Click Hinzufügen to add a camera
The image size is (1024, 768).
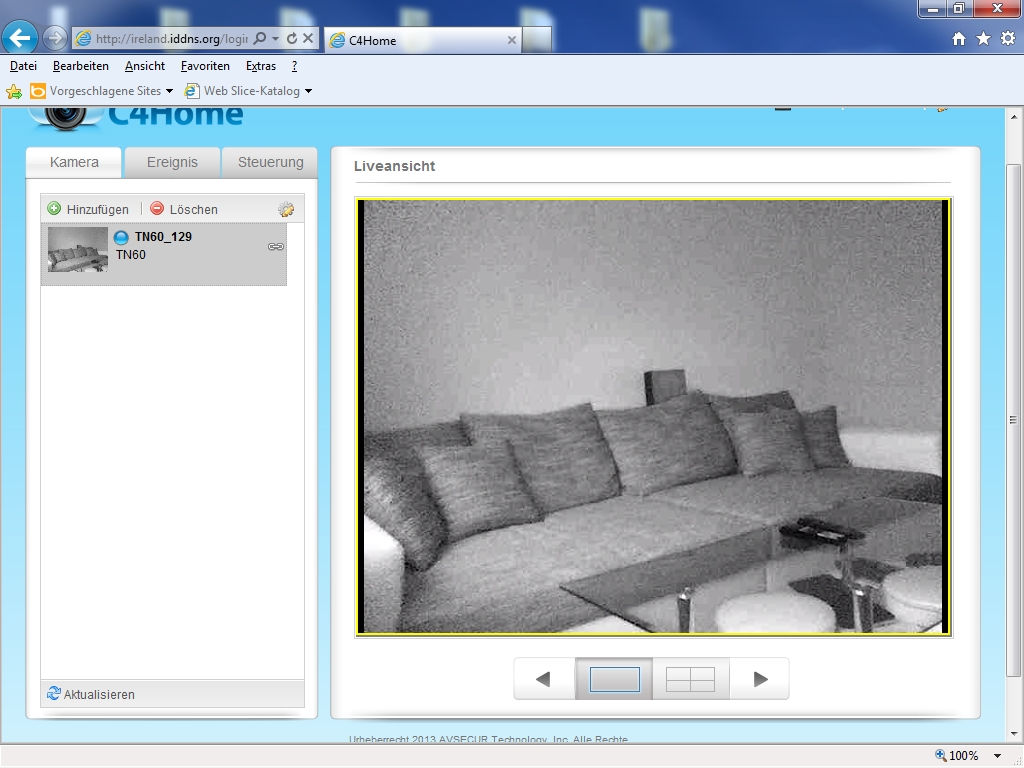(x=89, y=209)
